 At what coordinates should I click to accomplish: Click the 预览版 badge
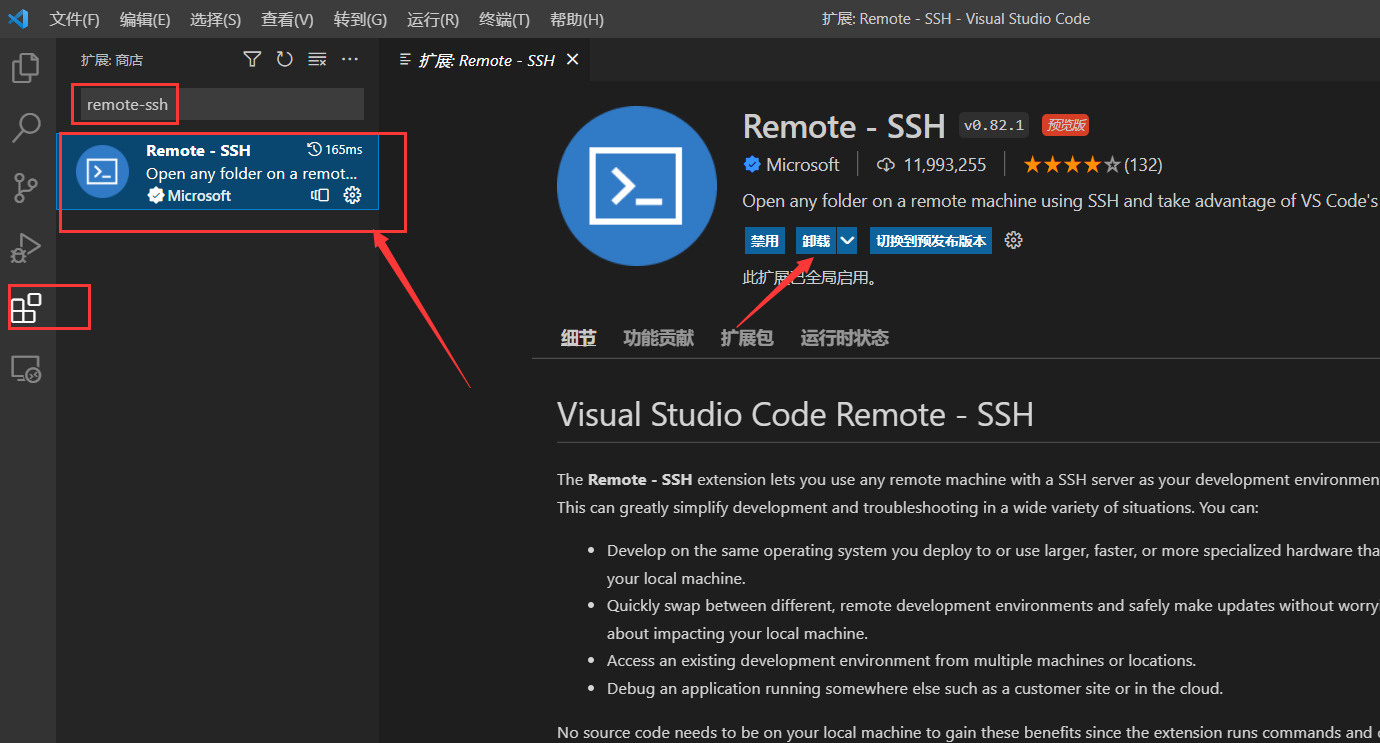(x=1065, y=125)
